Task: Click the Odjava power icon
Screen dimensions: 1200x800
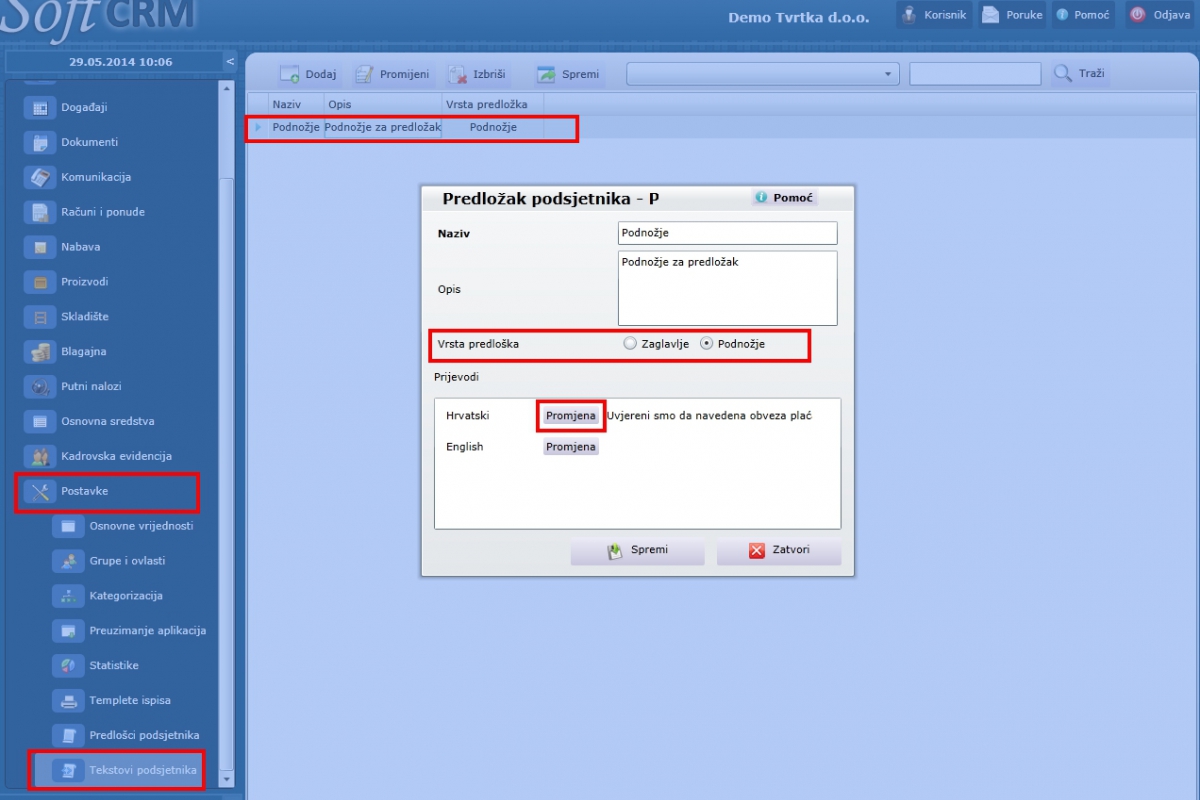Action: click(x=1138, y=15)
